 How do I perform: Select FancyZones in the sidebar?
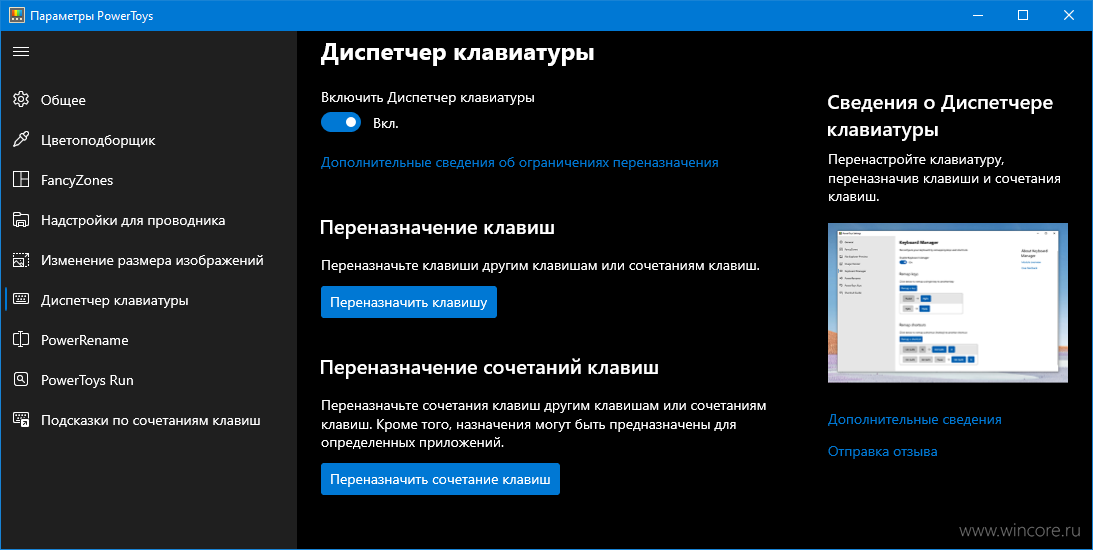tap(148, 180)
